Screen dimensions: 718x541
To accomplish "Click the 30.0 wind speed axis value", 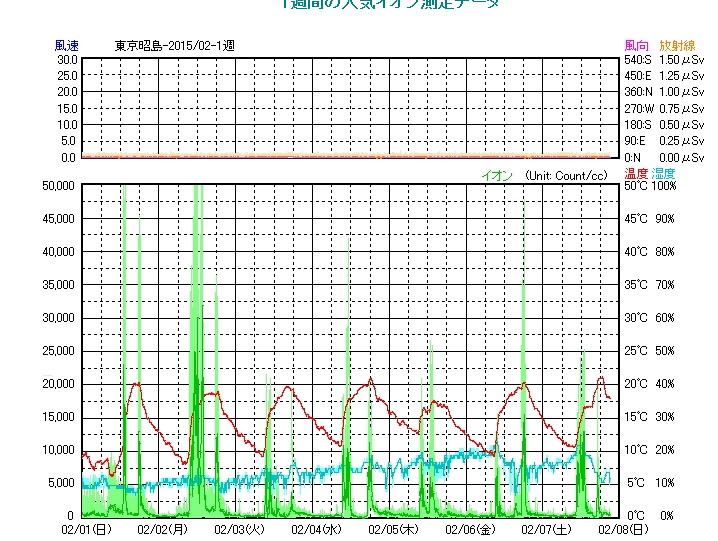I will [x=67, y=60].
